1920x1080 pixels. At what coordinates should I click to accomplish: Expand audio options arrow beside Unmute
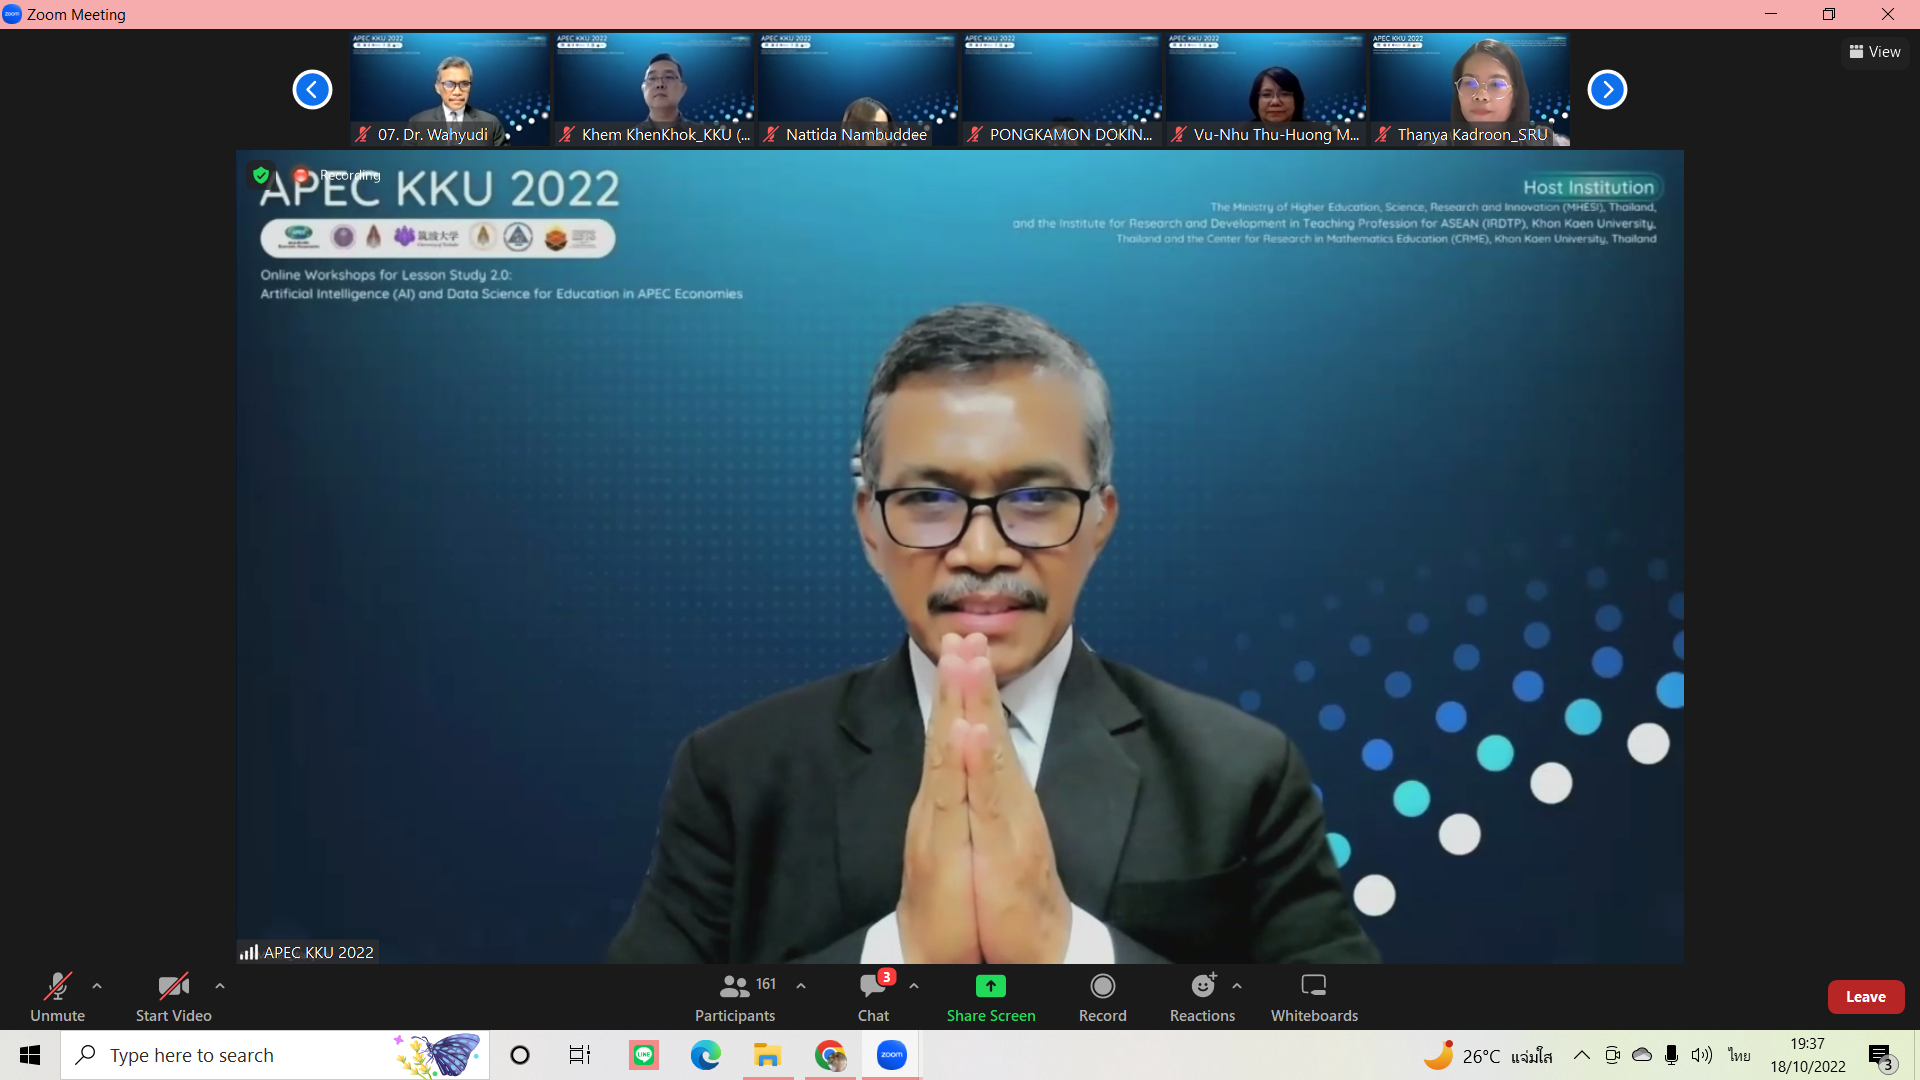point(97,986)
